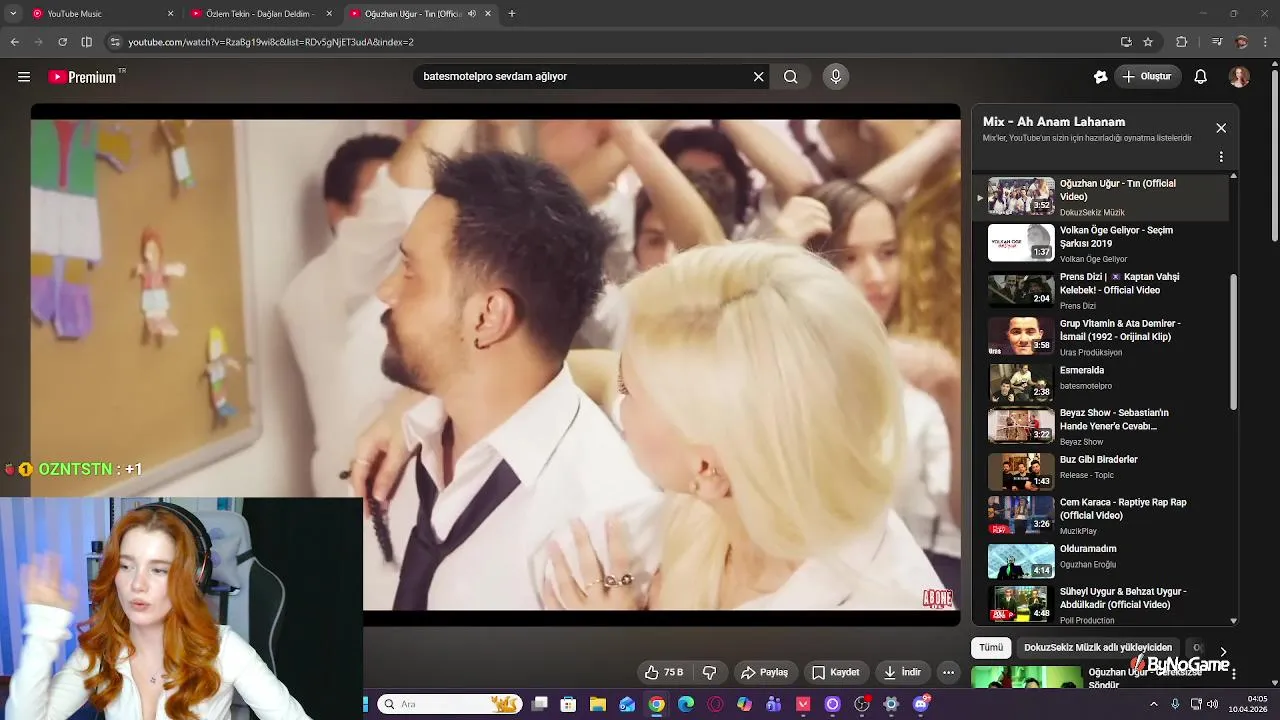Play Süheyl Uygur & Behzat Uygur - Abdülkadir
The height and width of the screenshot is (720, 1280).
[1100, 605]
